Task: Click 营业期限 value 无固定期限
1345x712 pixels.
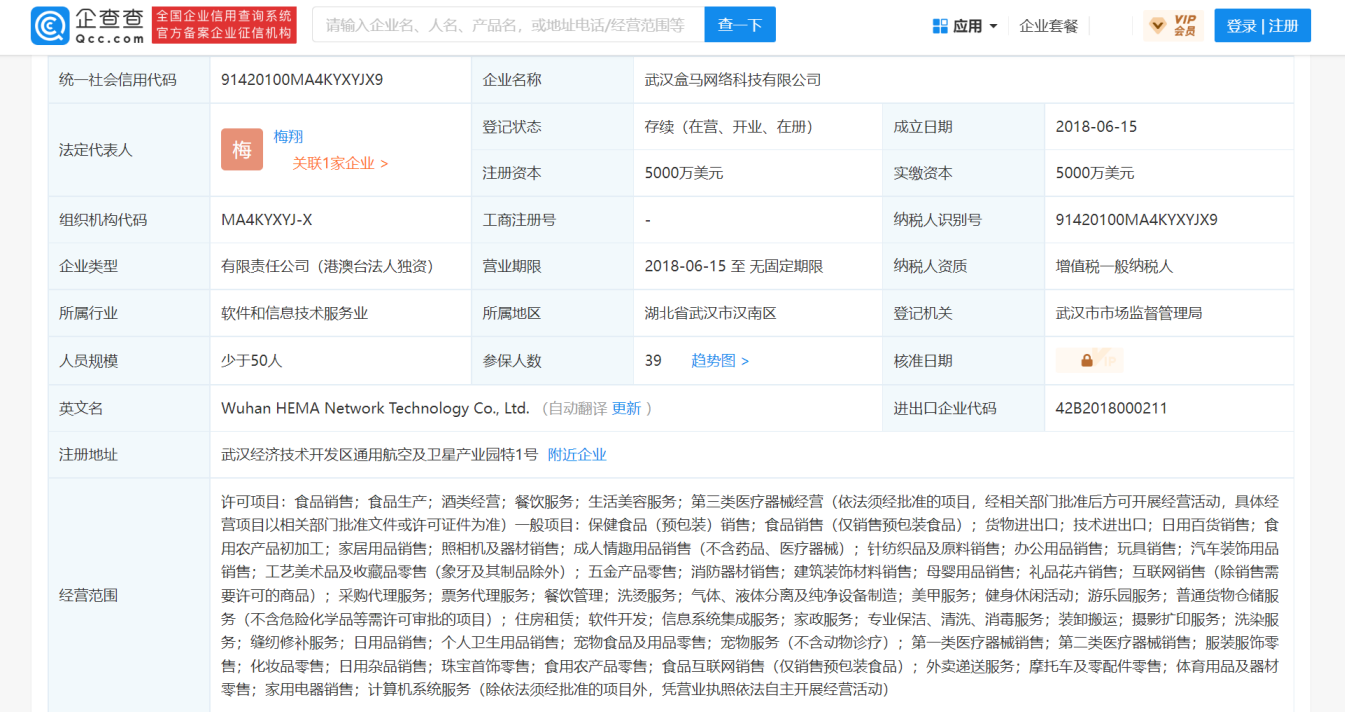Action: point(786,266)
